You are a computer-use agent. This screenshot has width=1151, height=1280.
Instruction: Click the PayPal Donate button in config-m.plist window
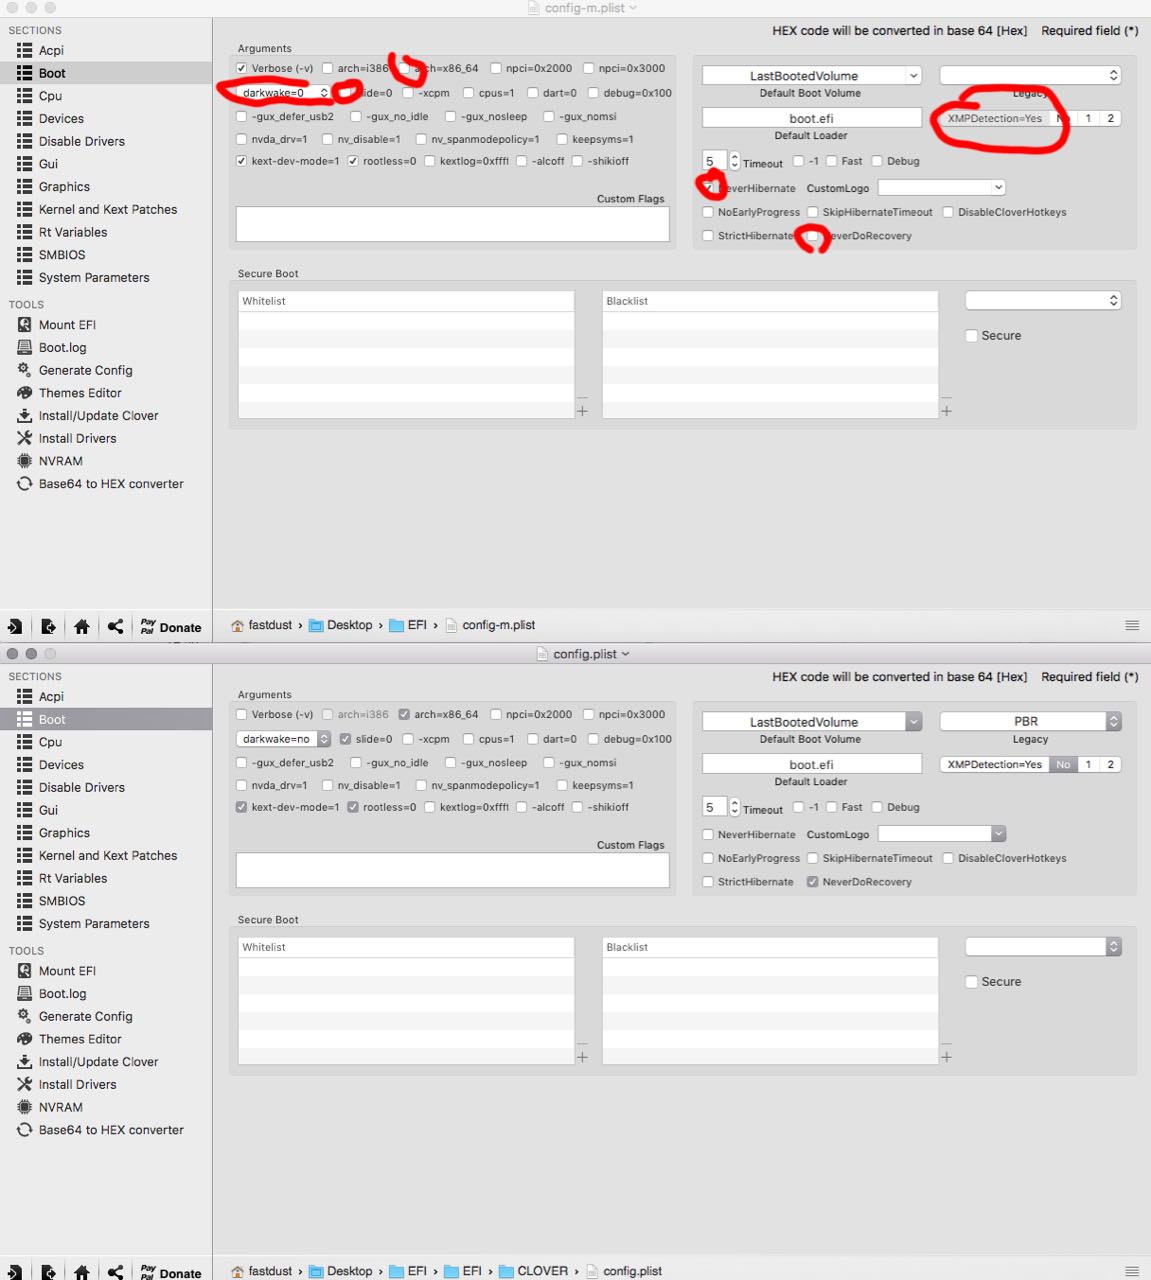click(x=171, y=626)
